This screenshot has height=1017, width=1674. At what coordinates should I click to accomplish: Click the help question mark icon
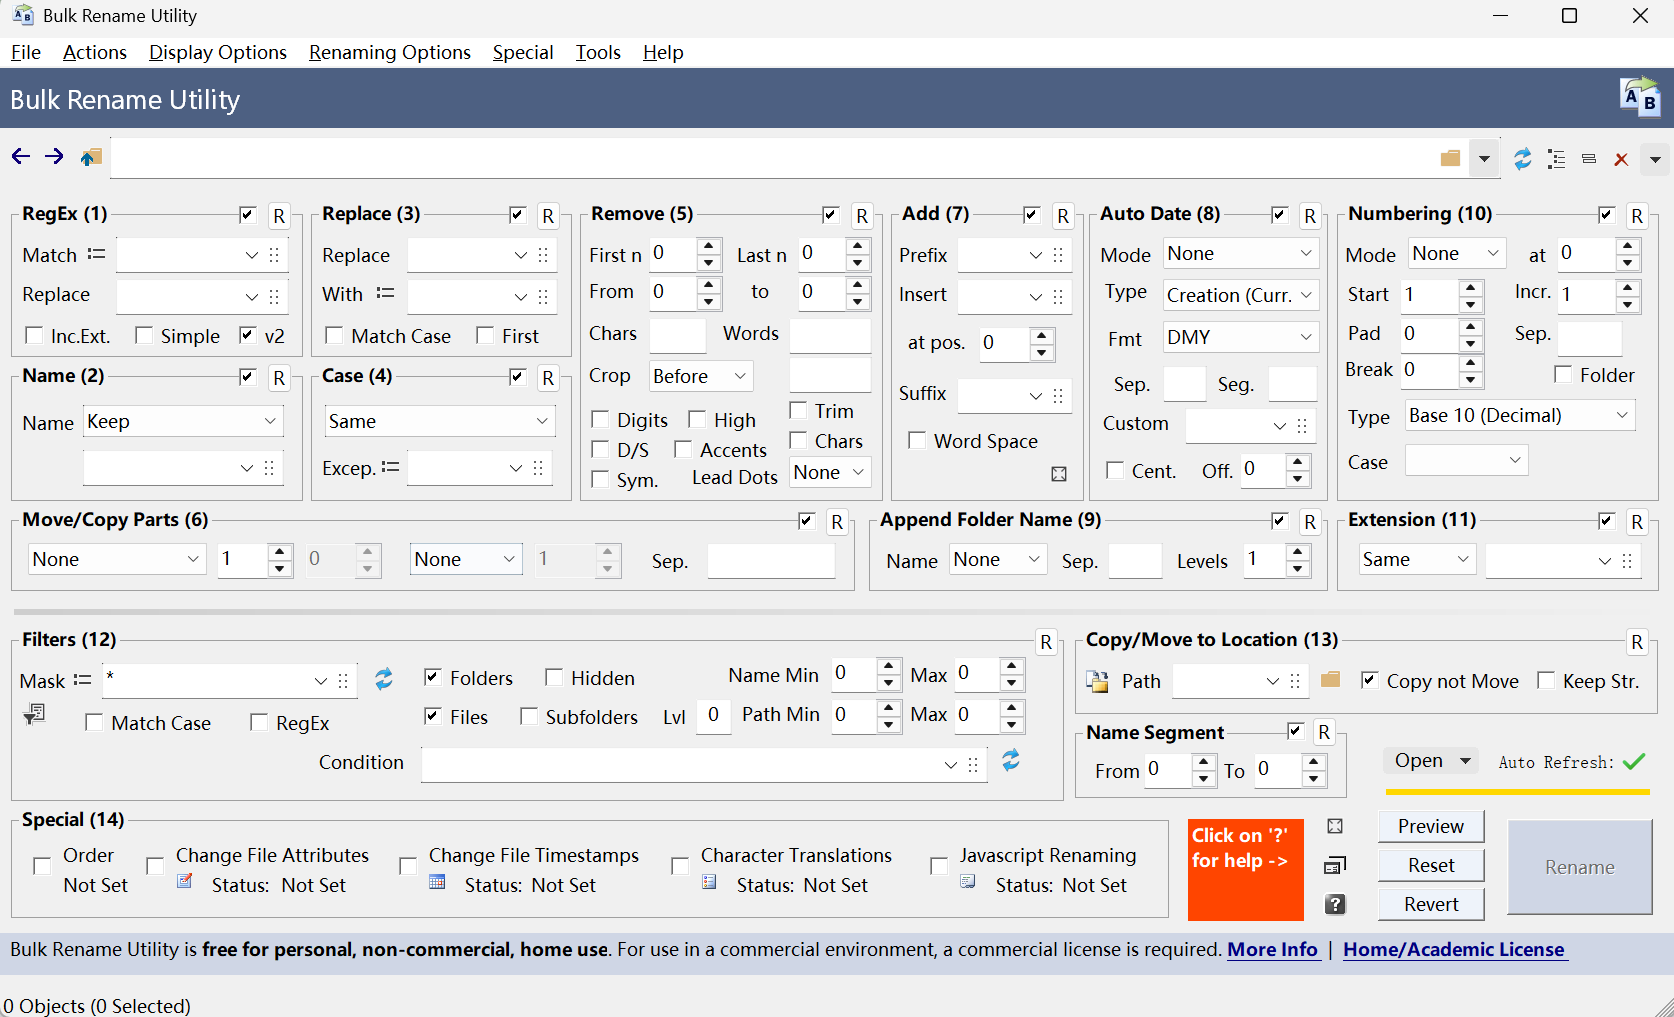tap(1335, 904)
